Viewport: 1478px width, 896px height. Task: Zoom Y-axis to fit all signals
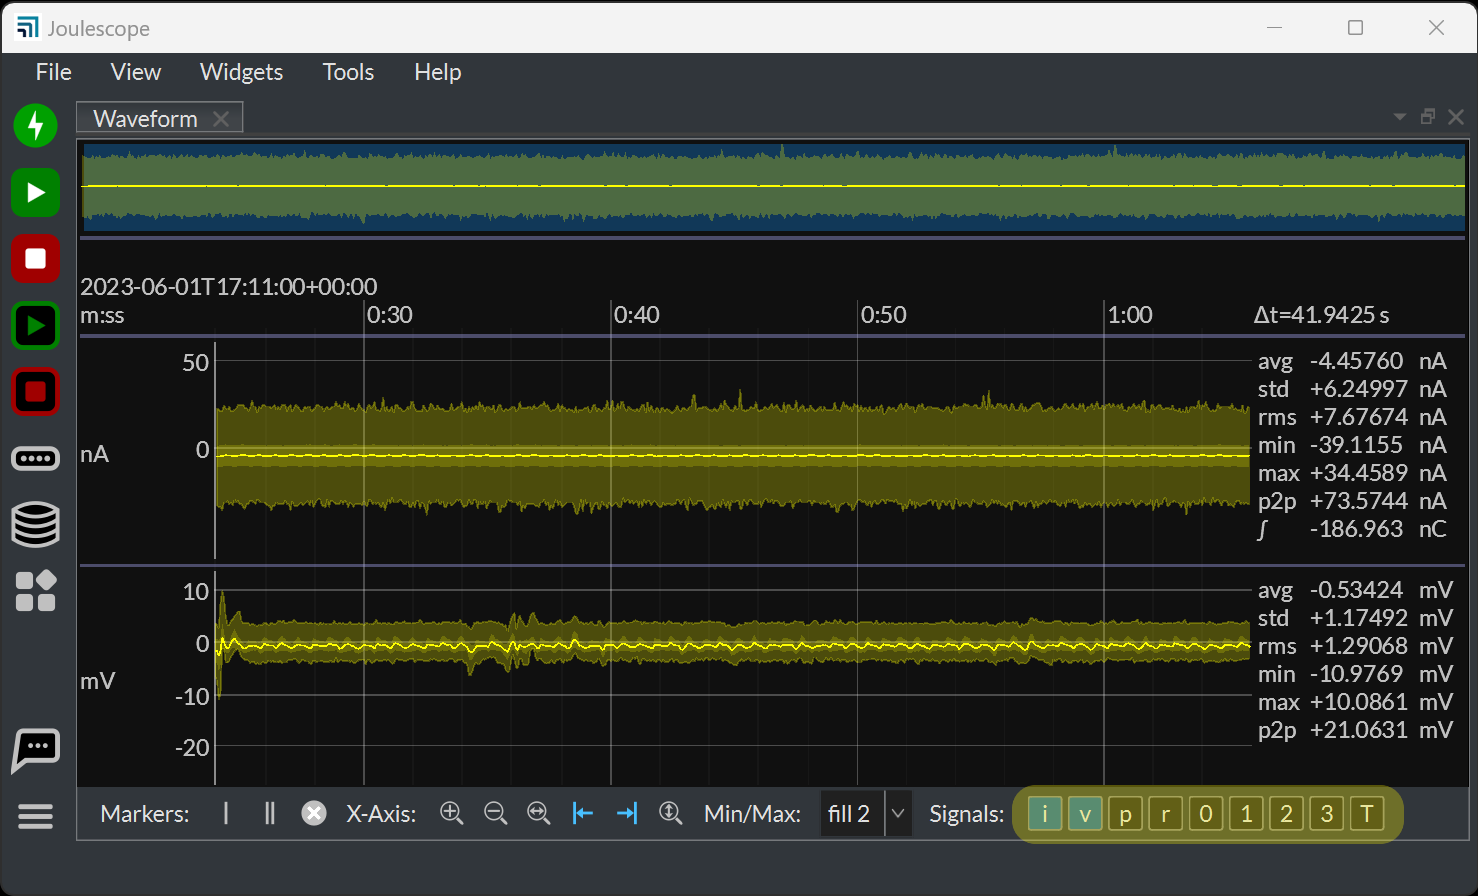pyautogui.click(x=670, y=814)
